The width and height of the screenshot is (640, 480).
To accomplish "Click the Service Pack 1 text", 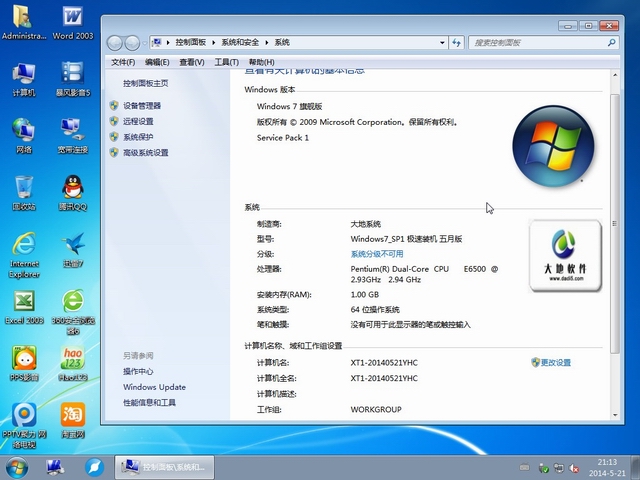I will pyautogui.click(x=283, y=138).
